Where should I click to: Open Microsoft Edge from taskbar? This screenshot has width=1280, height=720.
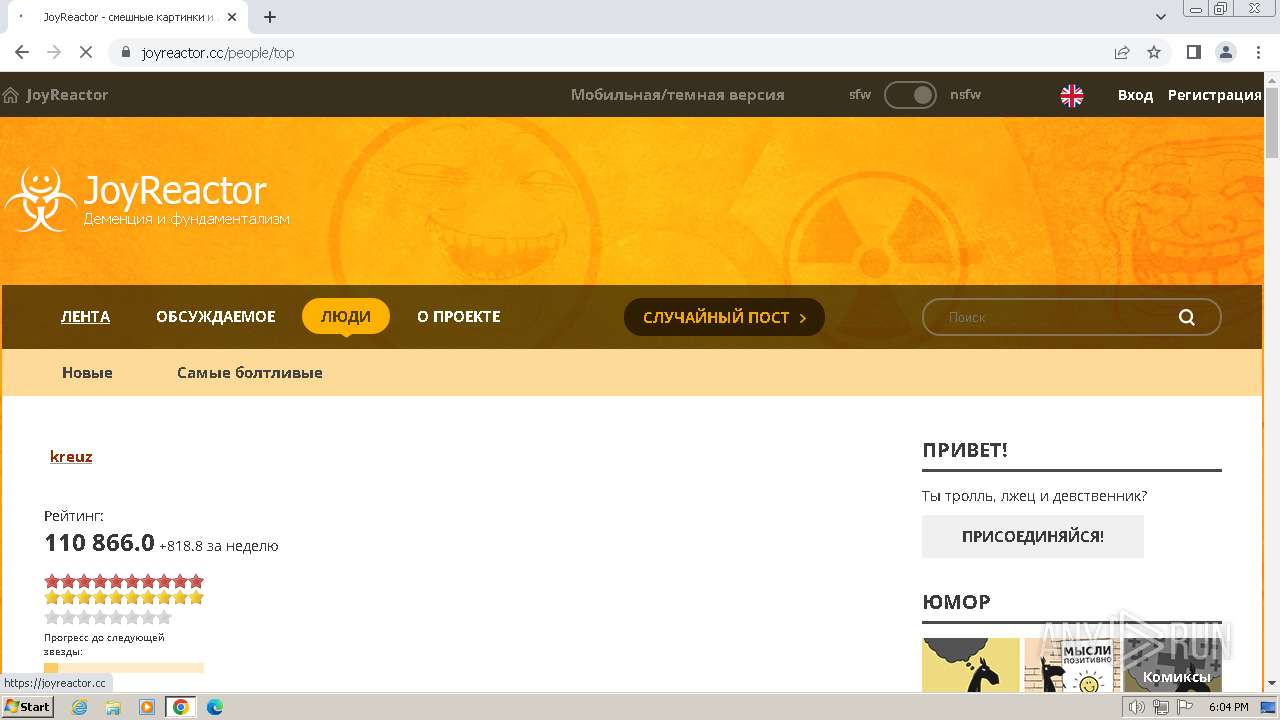click(x=215, y=707)
